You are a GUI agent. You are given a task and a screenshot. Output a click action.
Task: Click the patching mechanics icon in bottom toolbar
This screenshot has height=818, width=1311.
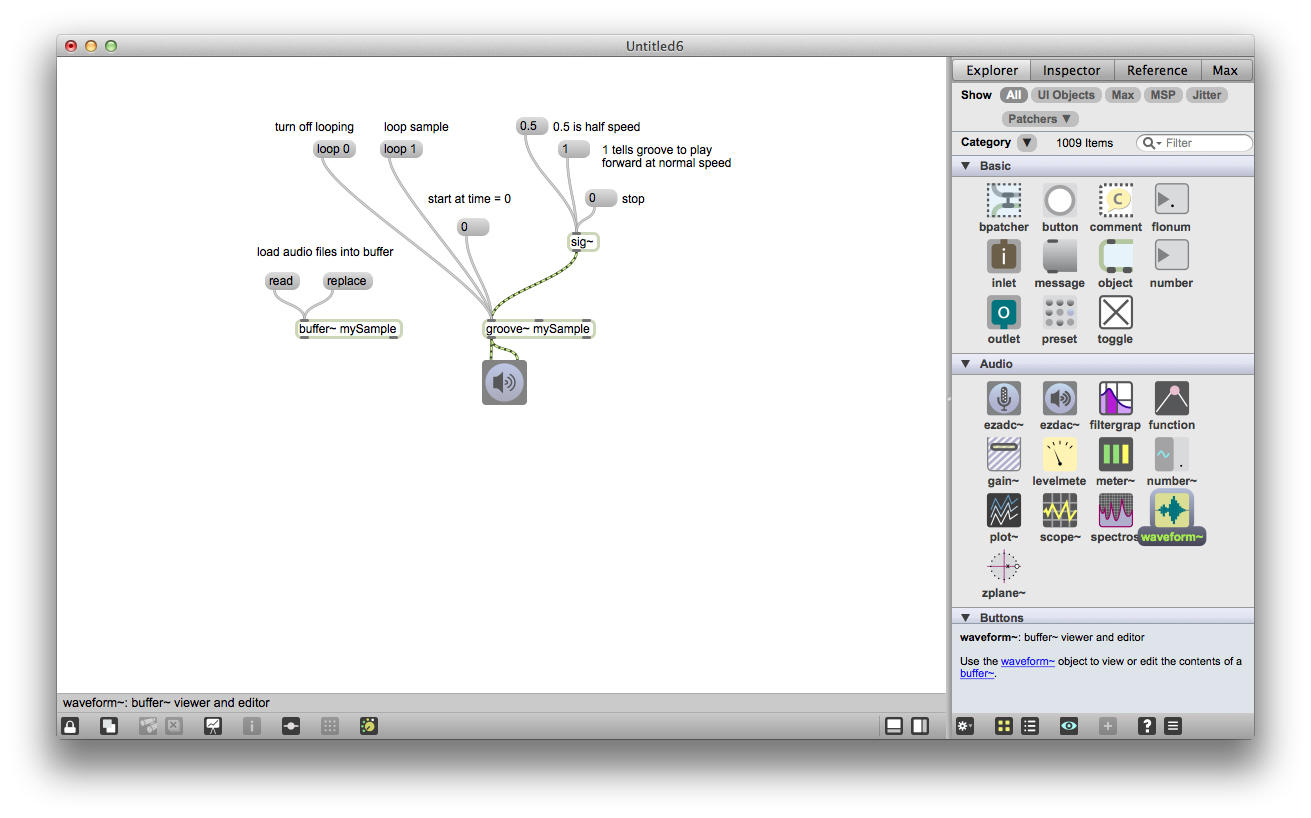pyautogui.click(x=291, y=726)
